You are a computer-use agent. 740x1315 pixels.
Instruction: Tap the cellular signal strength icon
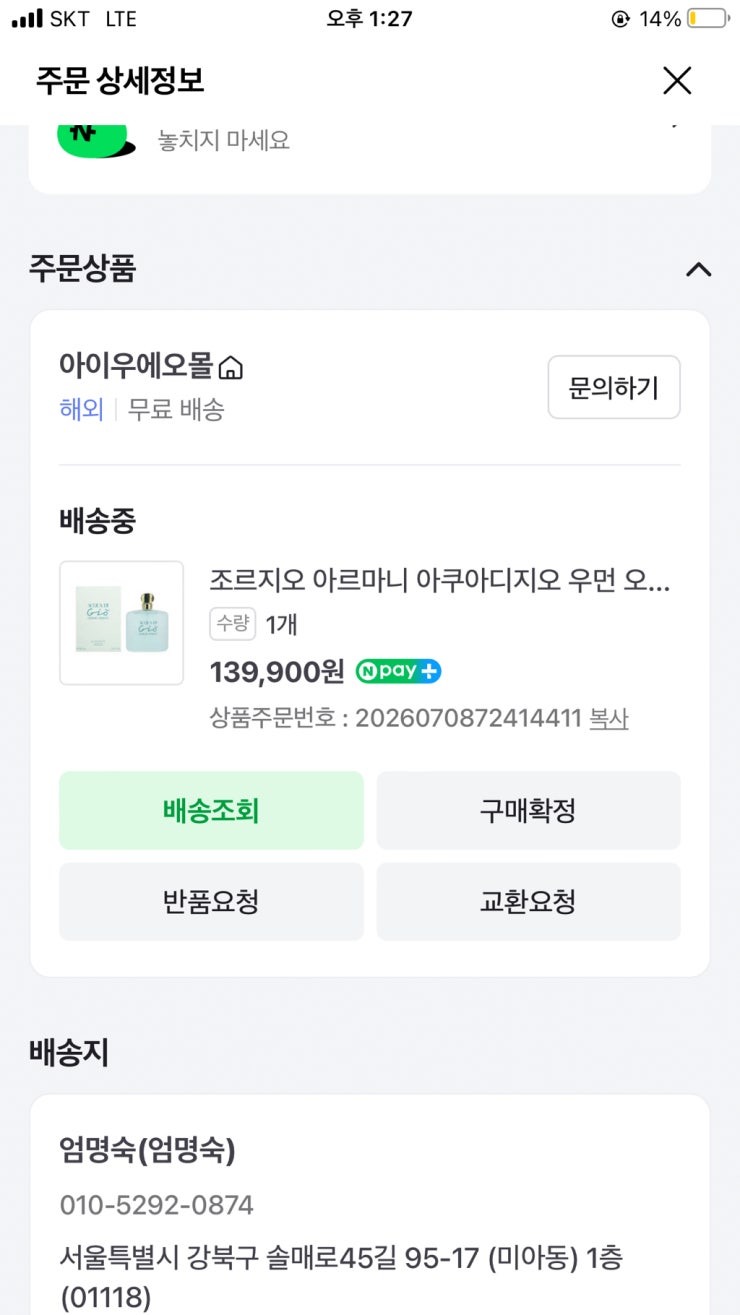[27, 18]
